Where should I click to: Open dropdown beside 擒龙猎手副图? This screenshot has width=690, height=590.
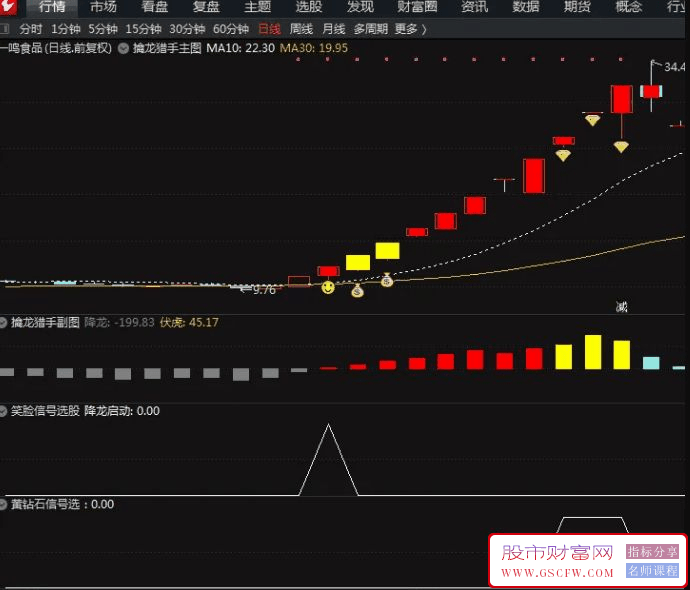(3, 323)
